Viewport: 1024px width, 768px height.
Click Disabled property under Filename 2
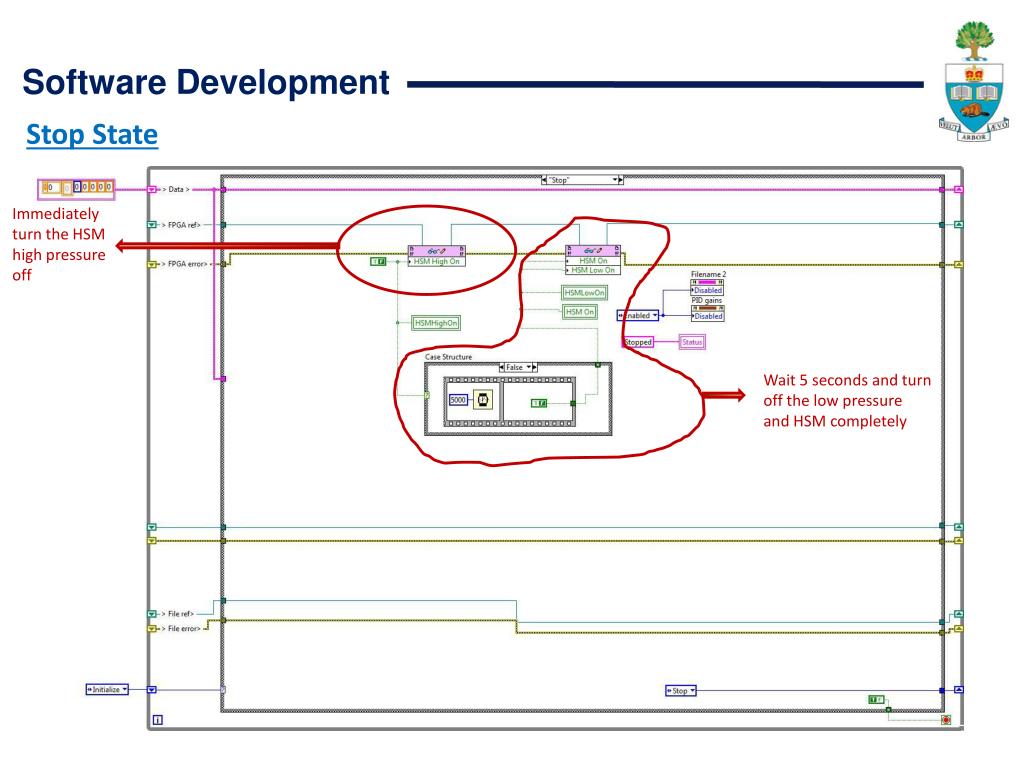click(x=708, y=291)
